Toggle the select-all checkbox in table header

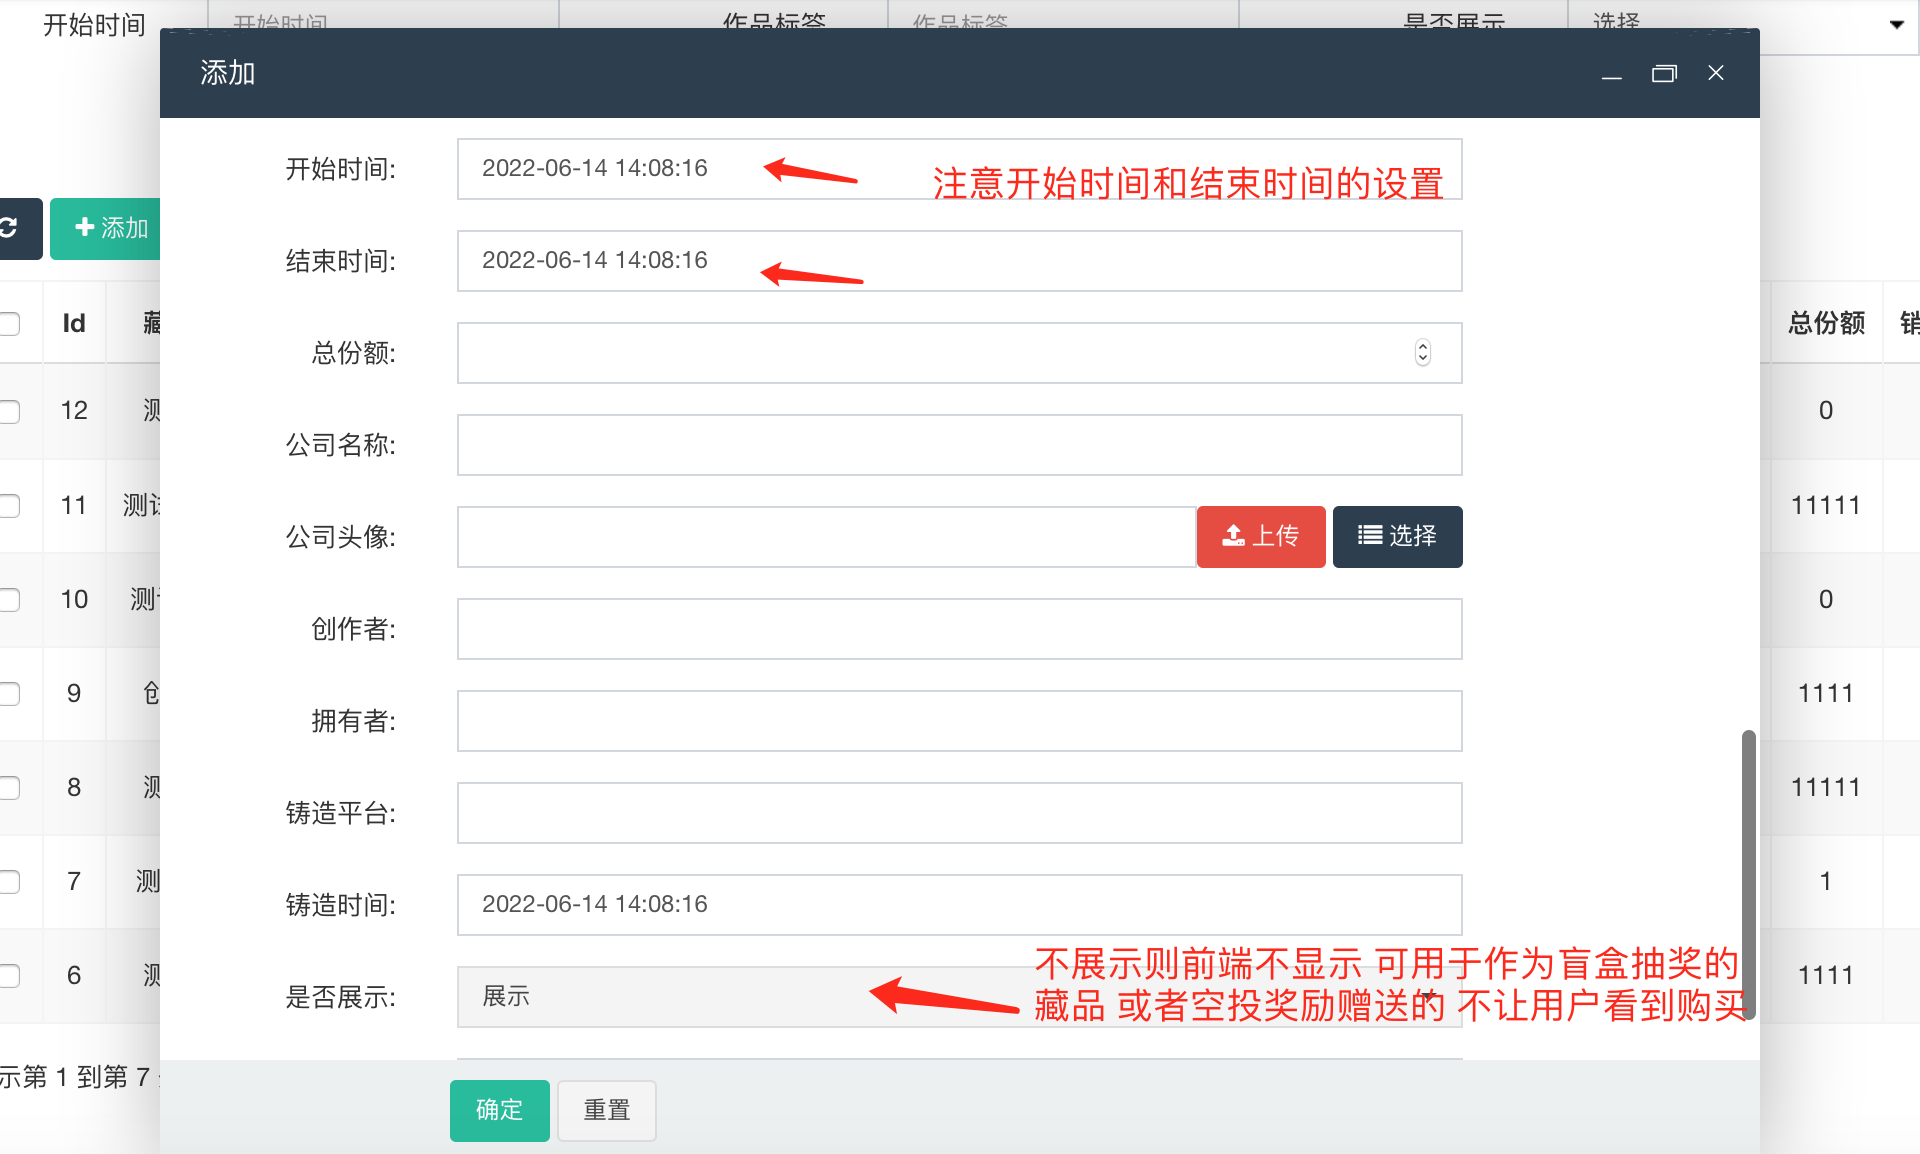point(10,323)
